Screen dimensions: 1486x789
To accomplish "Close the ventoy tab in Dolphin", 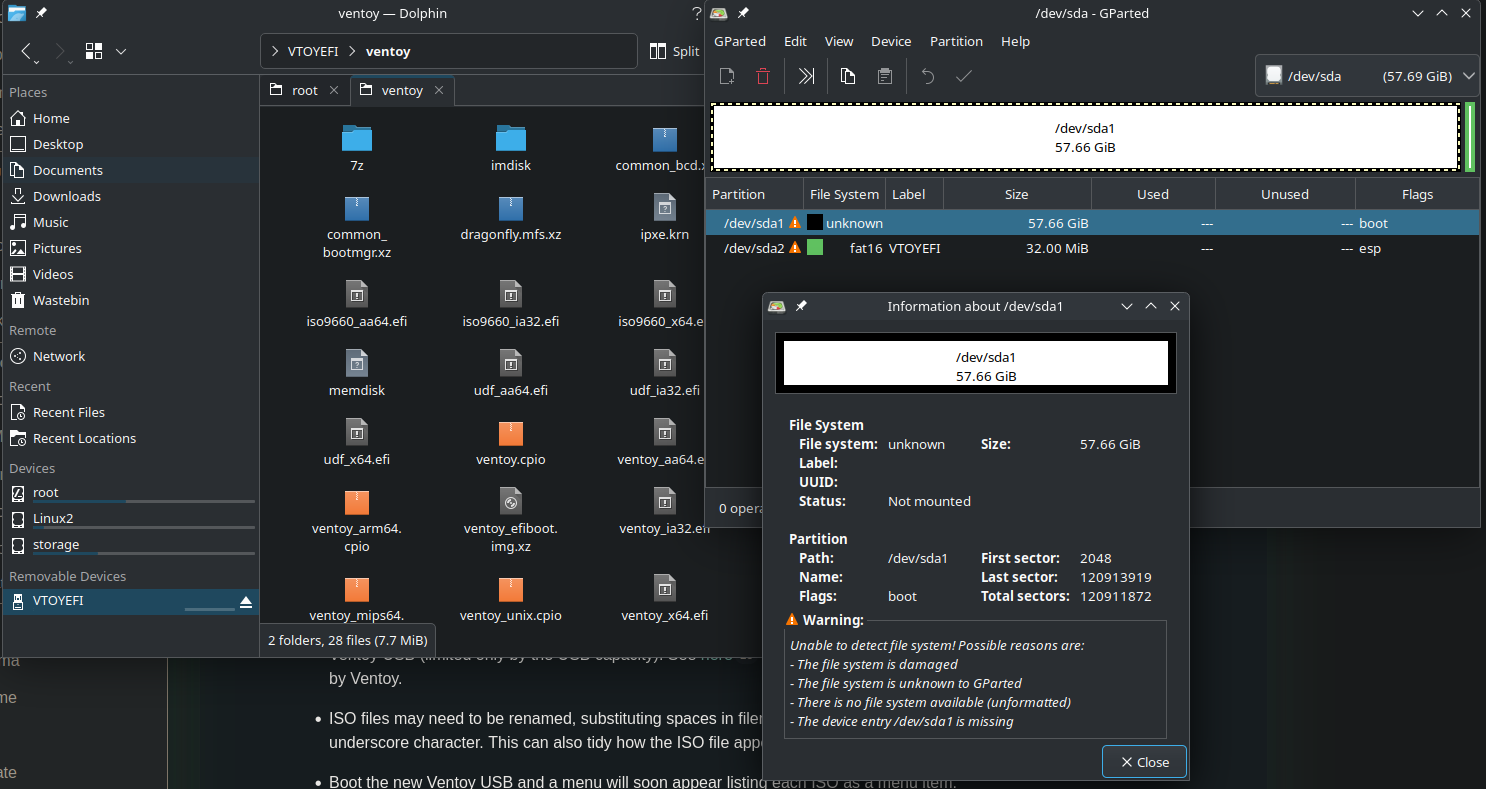I will tap(440, 90).
